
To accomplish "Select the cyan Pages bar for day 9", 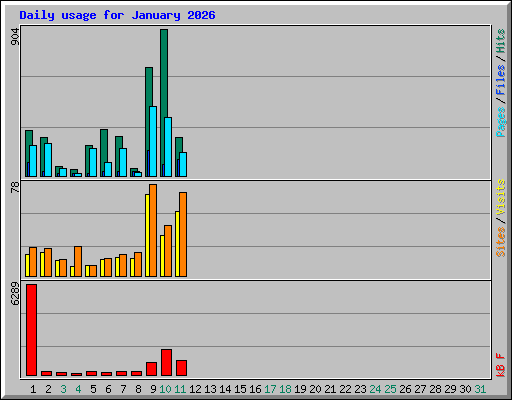I will click(153, 141).
